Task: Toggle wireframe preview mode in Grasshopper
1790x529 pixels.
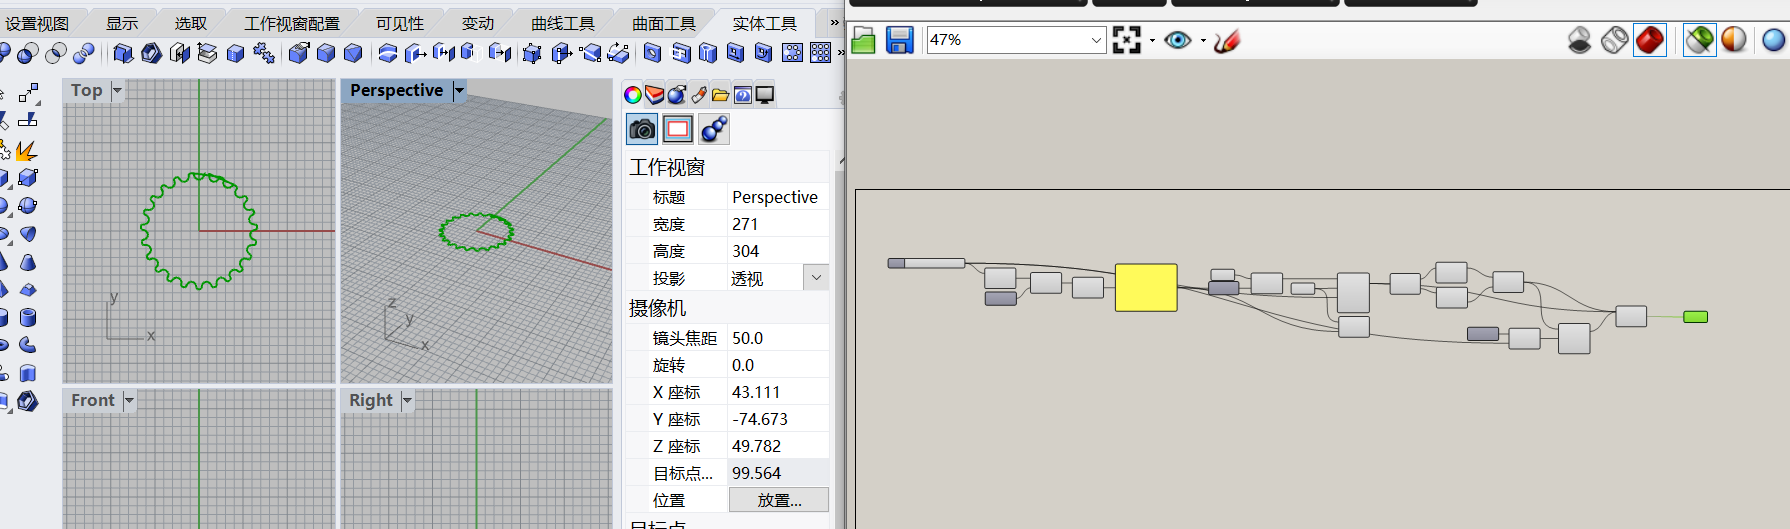Action: pyautogui.click(x=1615, y=40)
